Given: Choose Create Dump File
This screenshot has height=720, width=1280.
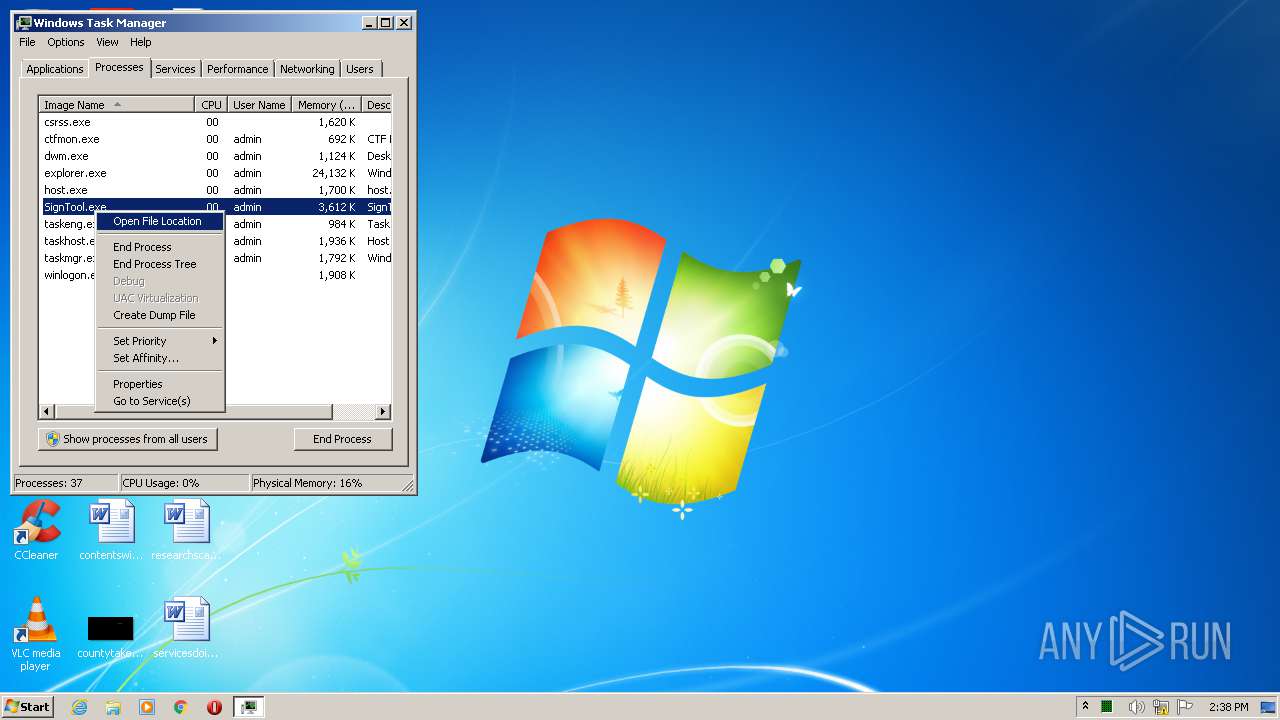Looking at the screenshot, I should tap(159, 315).
